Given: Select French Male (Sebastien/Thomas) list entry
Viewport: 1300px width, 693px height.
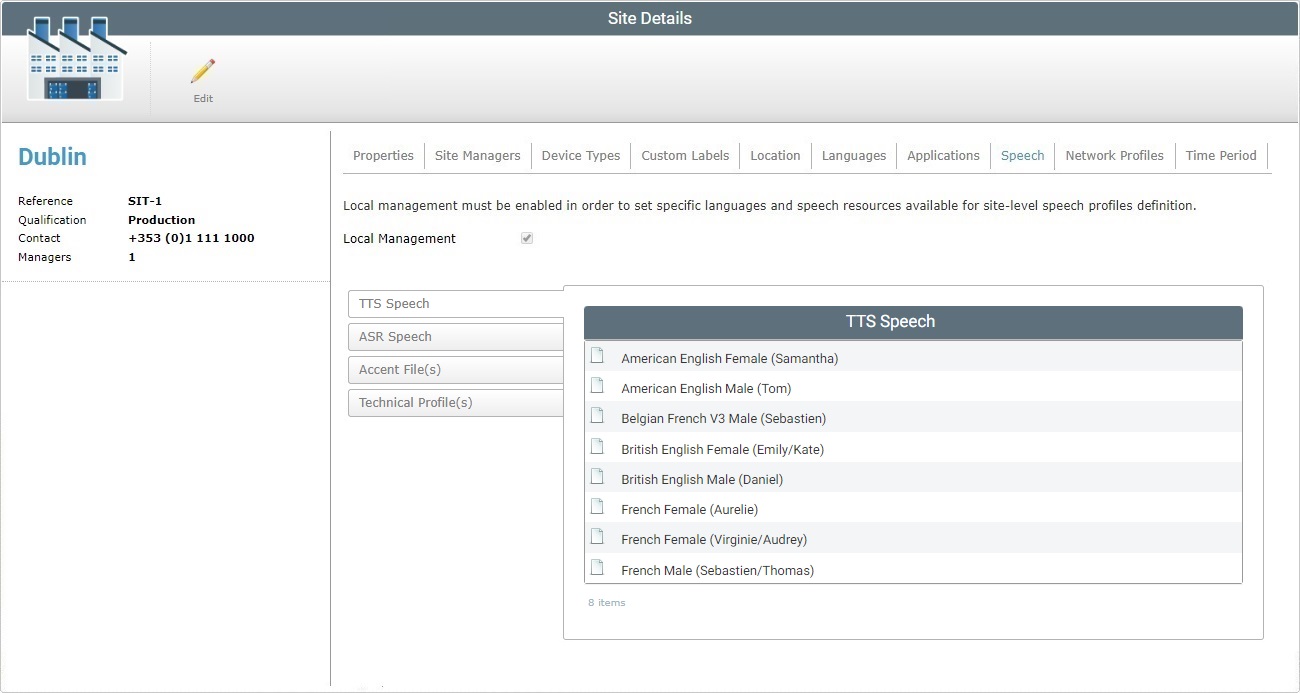Looking at the screenshot, I should tap(717, 571).
